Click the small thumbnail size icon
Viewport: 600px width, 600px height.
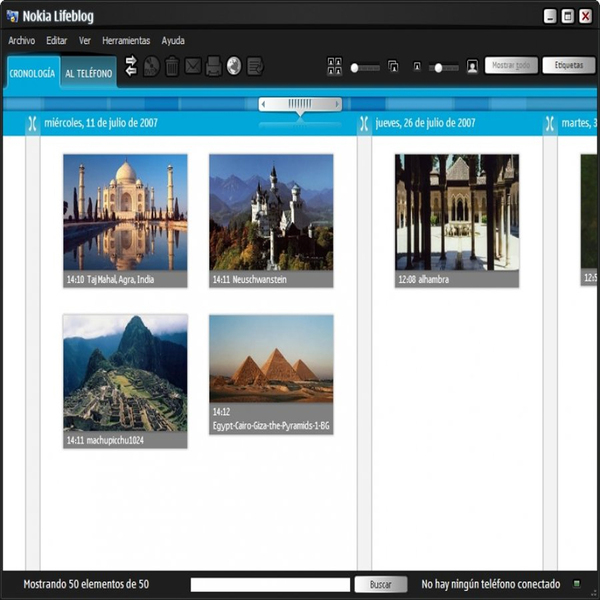417,67
